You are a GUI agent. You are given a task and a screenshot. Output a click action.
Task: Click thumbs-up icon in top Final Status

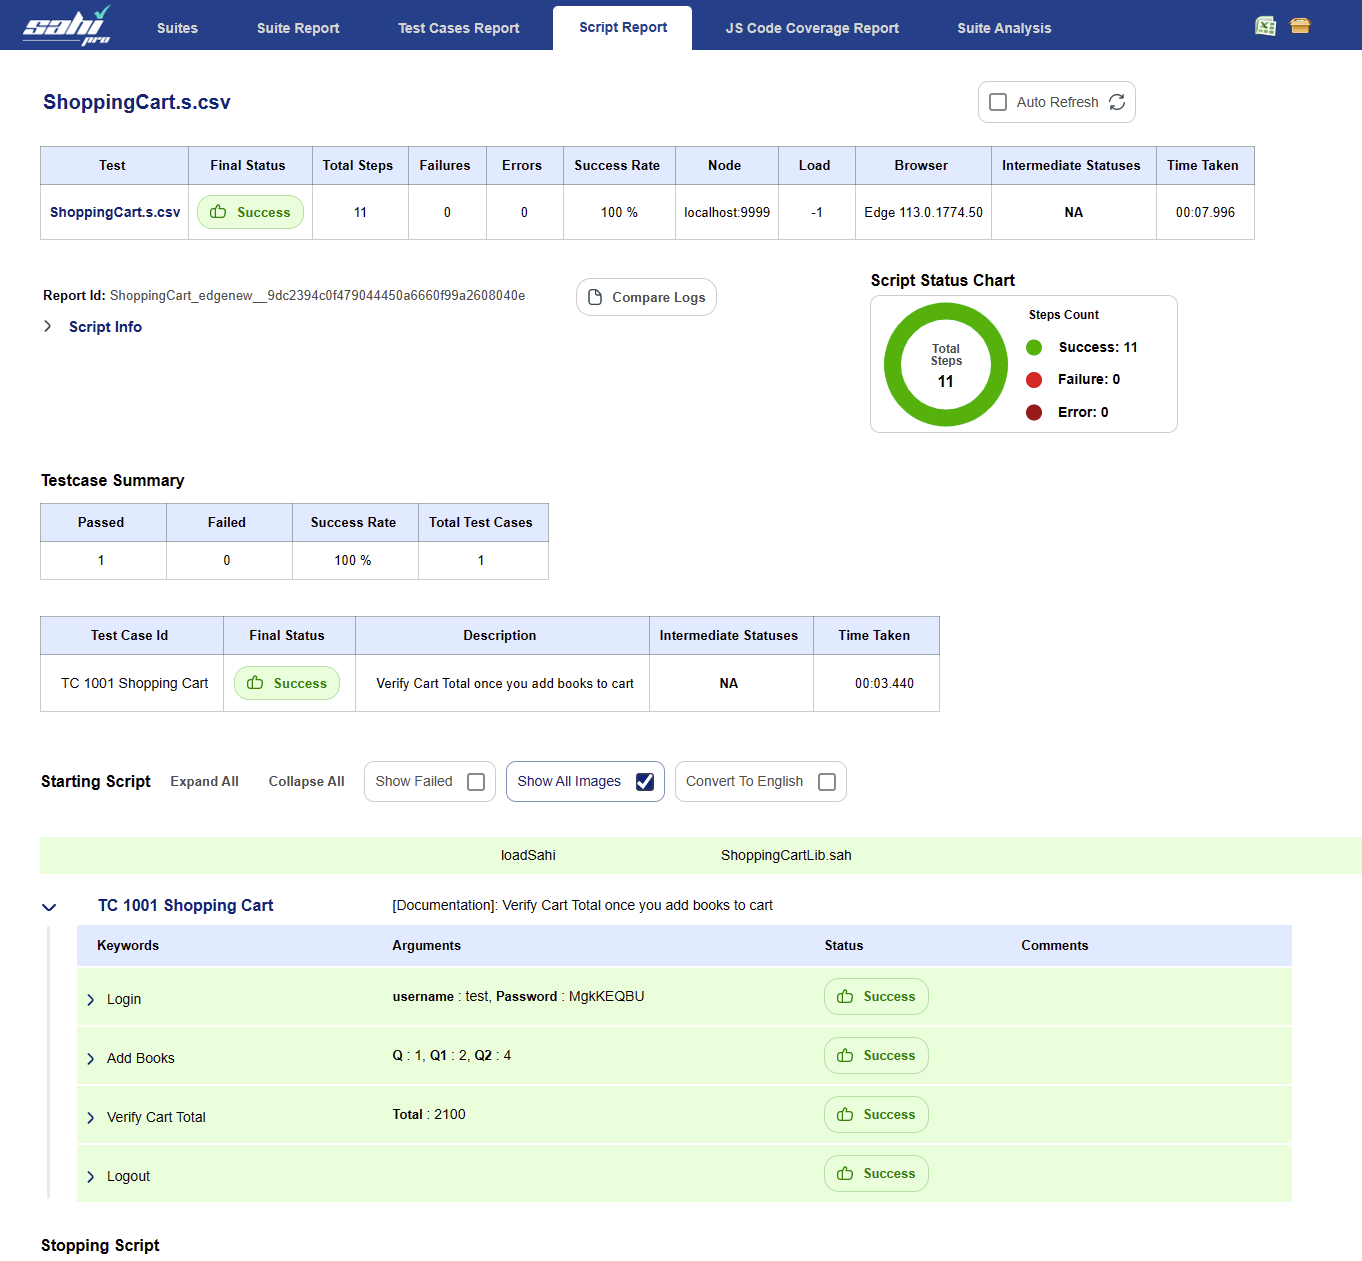[218, 212]
